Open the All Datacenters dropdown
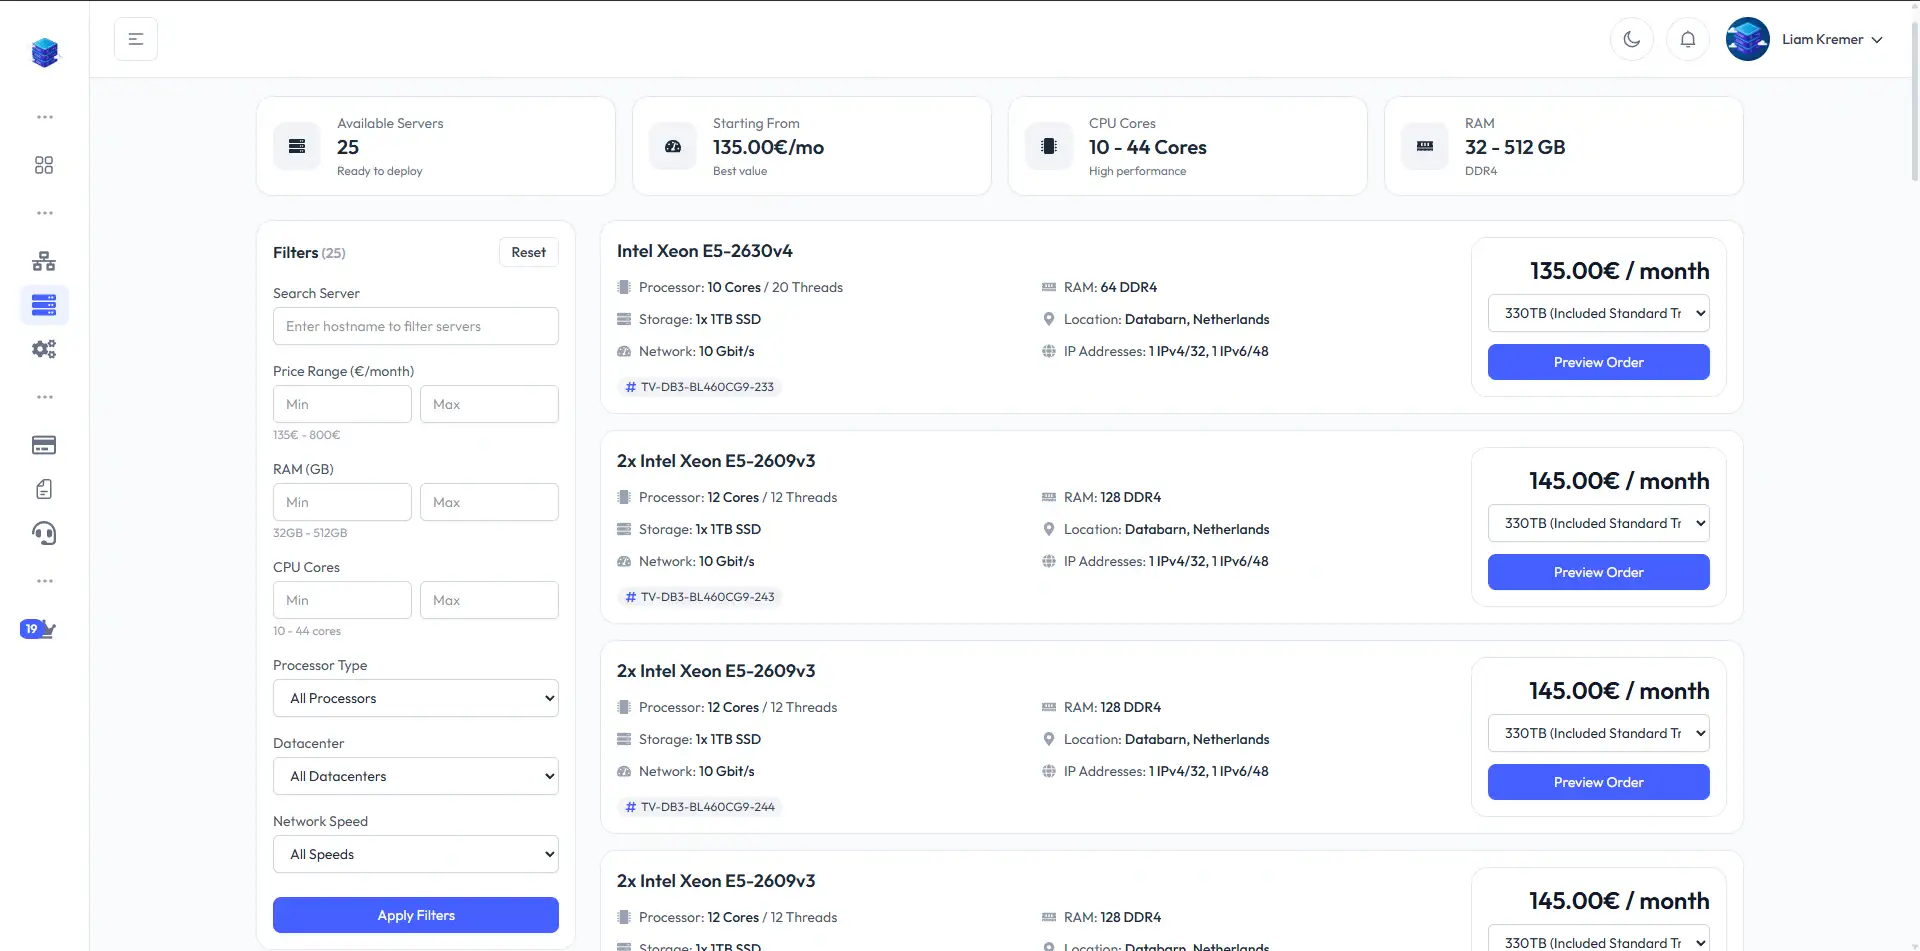This screenshot has width=1920, height=951. [x=415, y=775]
